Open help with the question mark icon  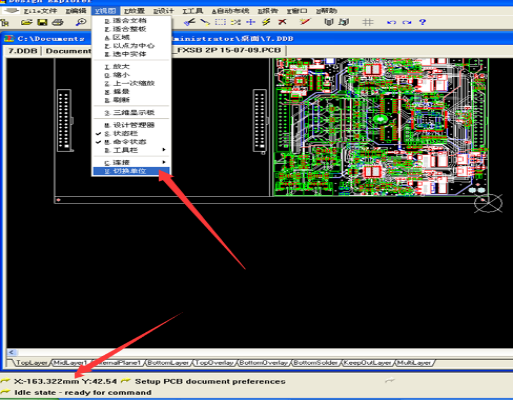tap(422, 22)
